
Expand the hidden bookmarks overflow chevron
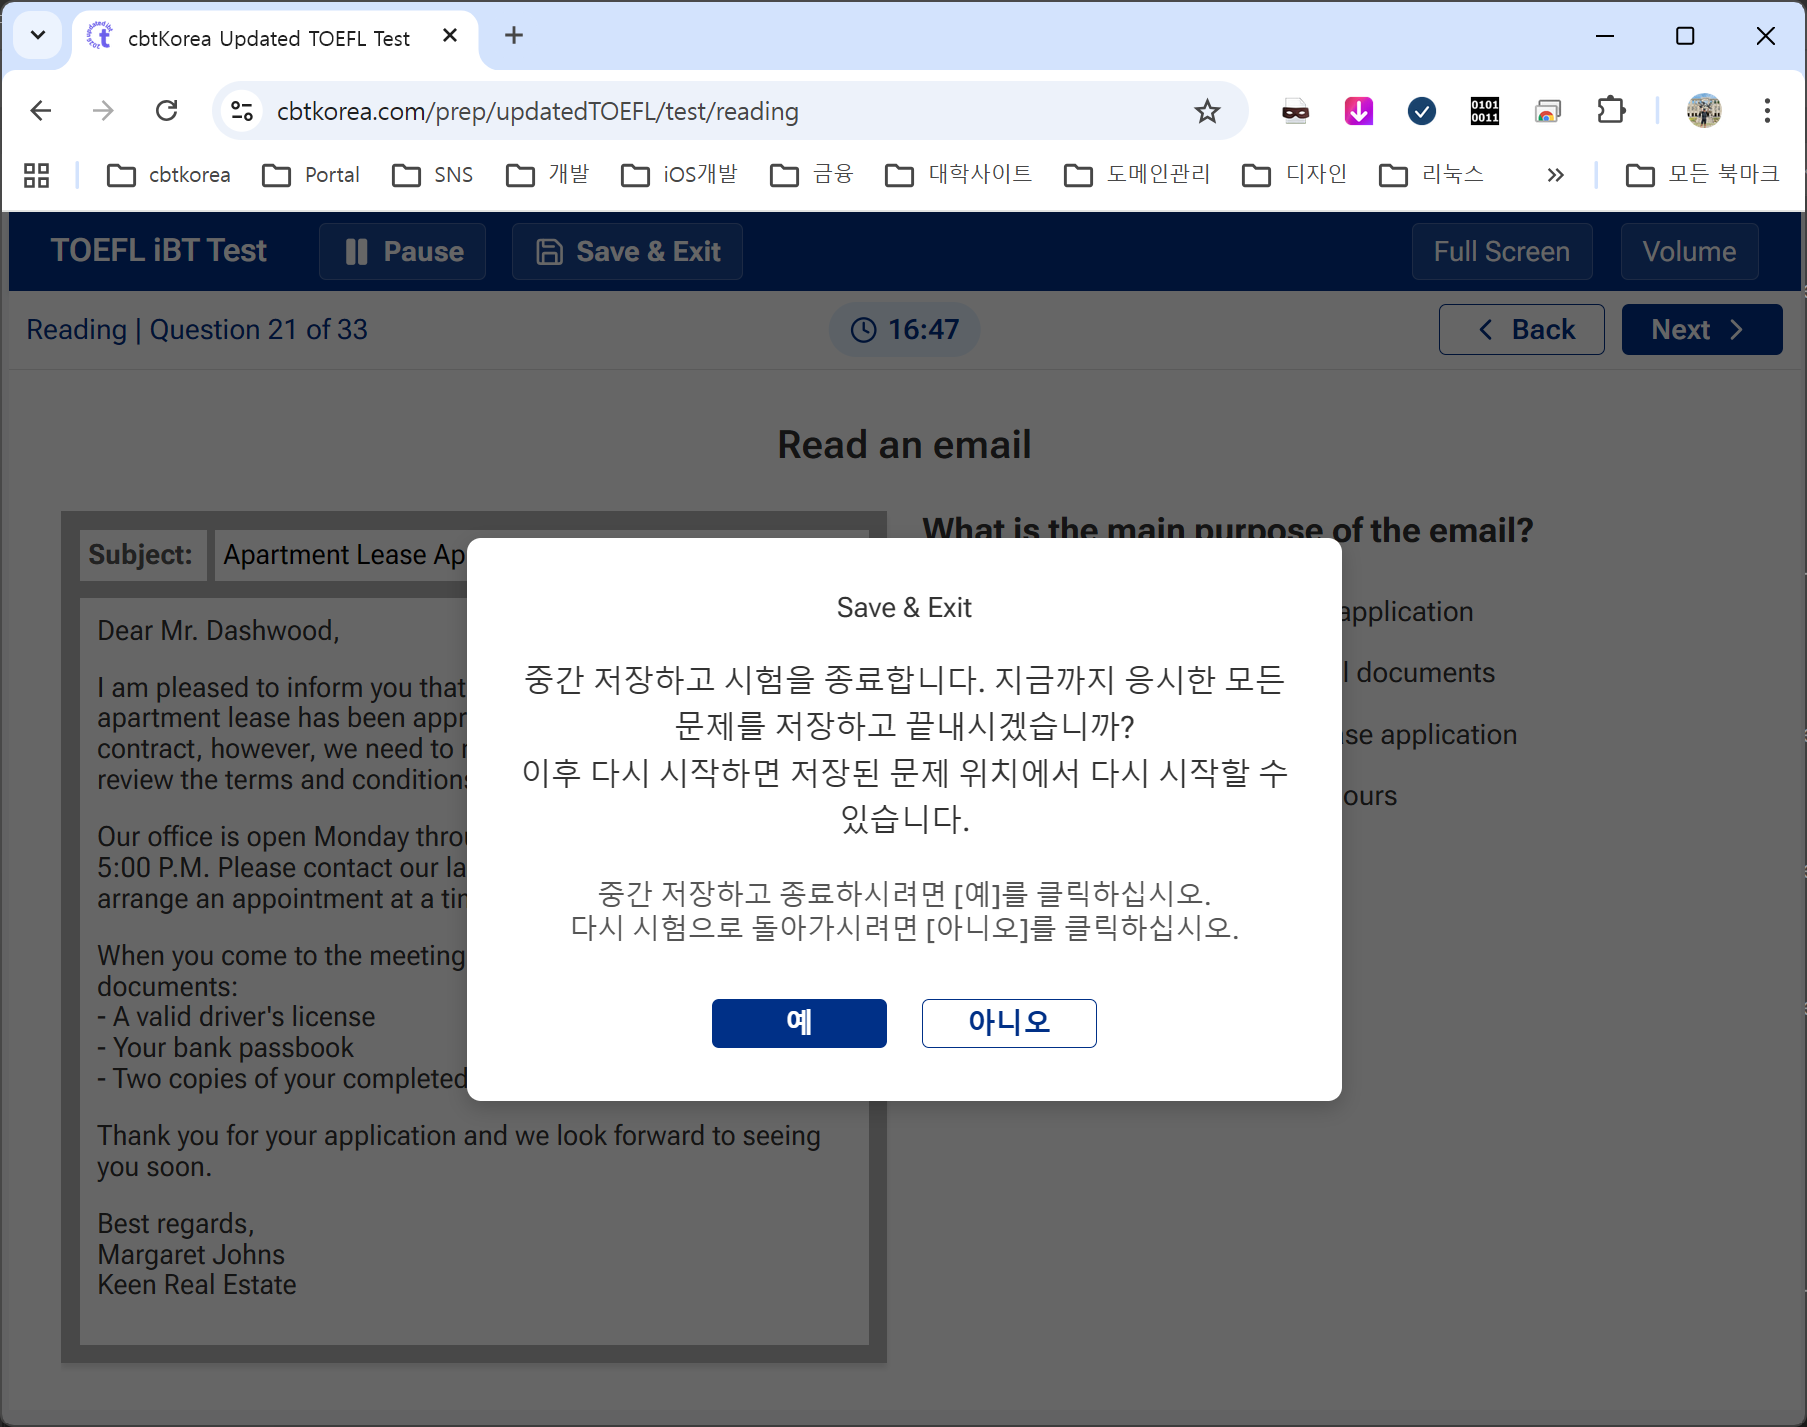tap(1555, 175)
